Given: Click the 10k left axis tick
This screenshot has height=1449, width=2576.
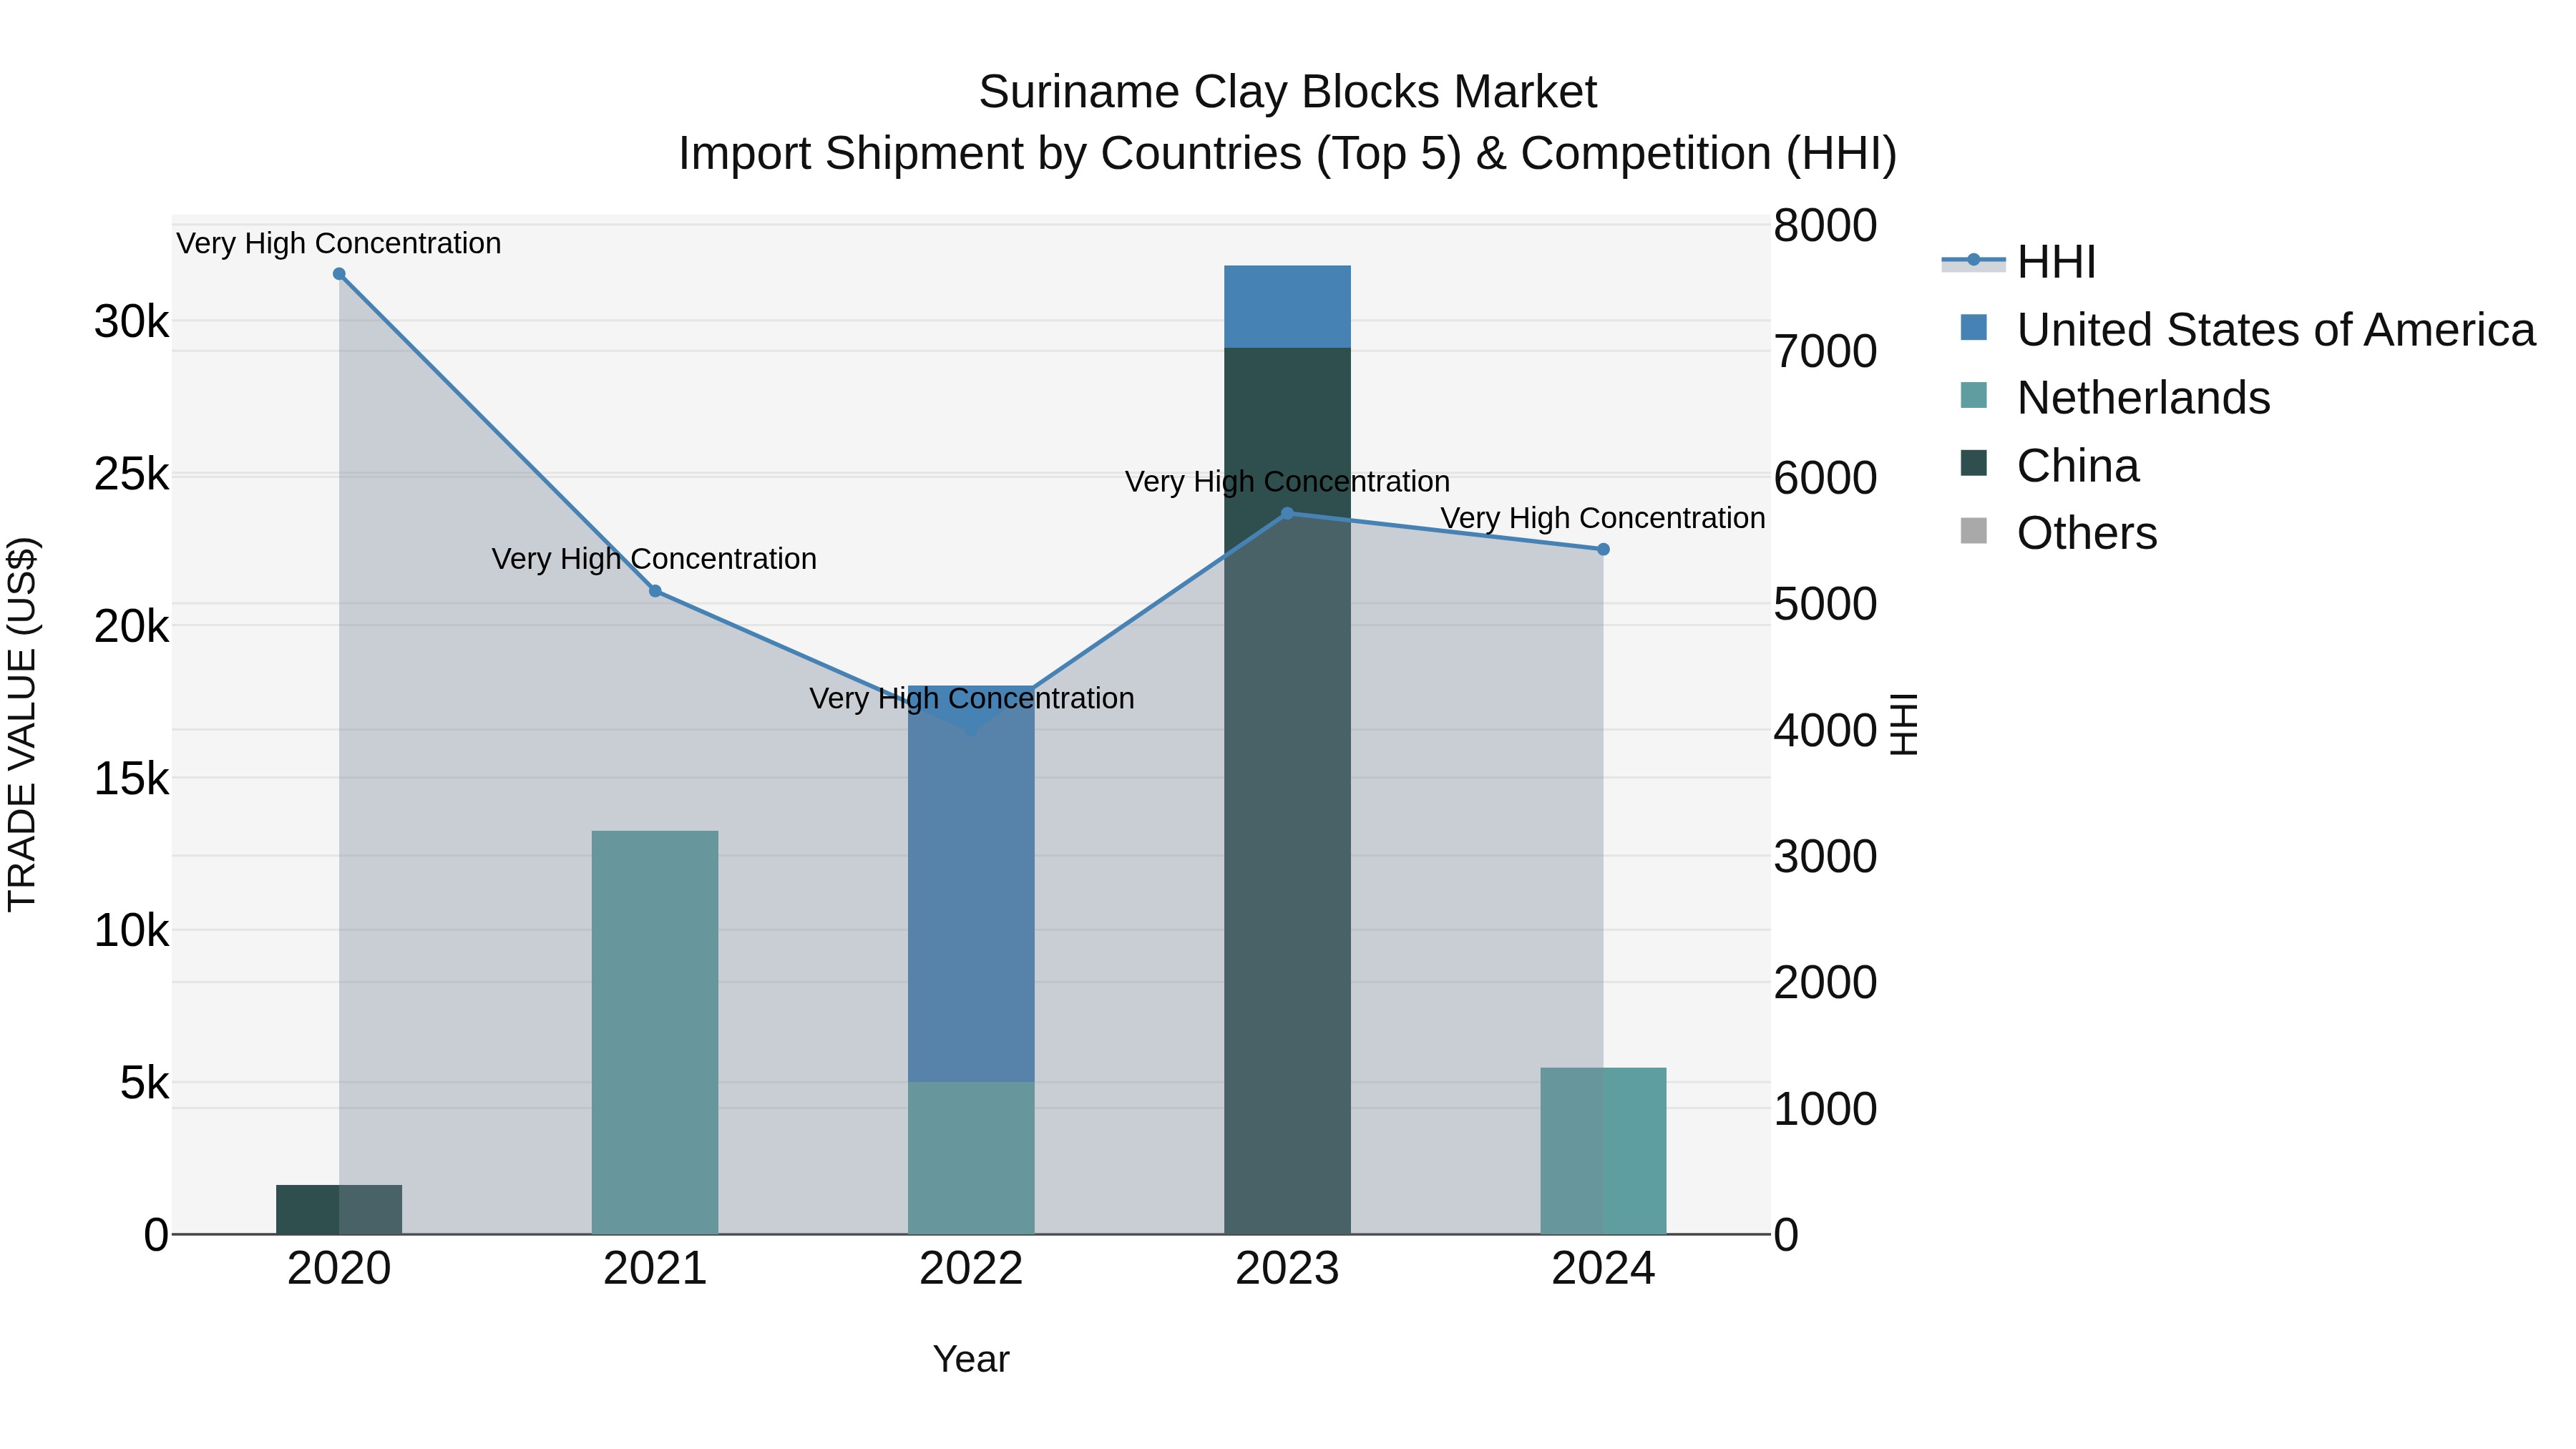Looking at the screenshot, I should [131, 931].
